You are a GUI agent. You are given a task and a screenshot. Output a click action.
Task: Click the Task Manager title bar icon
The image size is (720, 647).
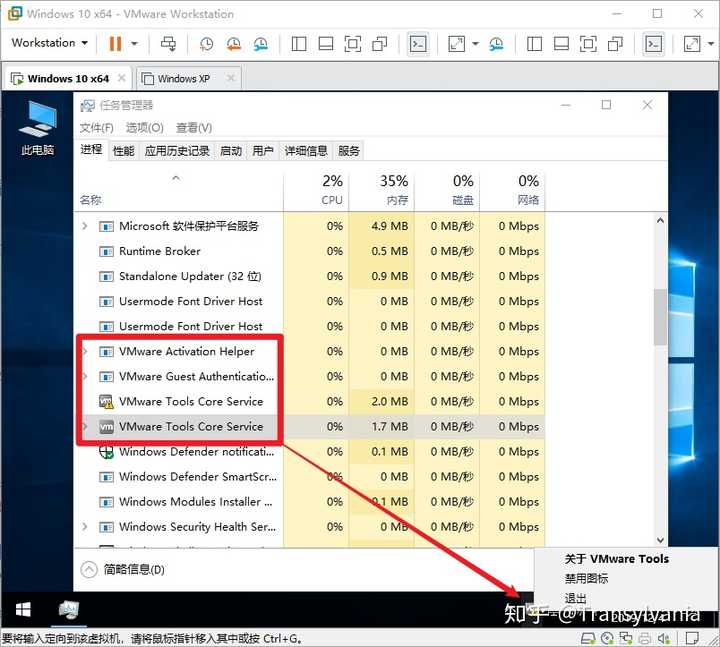tap(87, 106)
